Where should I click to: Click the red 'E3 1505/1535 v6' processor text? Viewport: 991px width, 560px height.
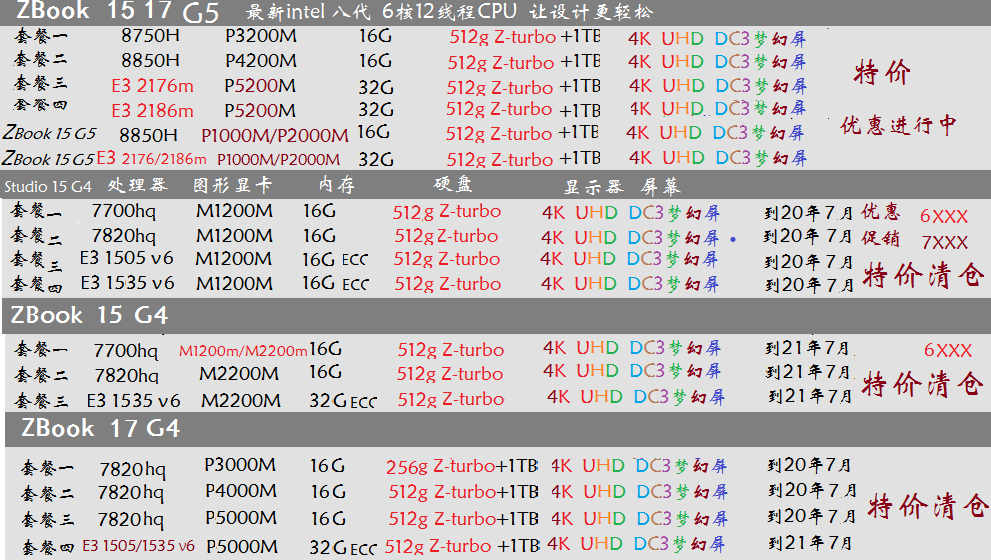click(x=138, y=545)
